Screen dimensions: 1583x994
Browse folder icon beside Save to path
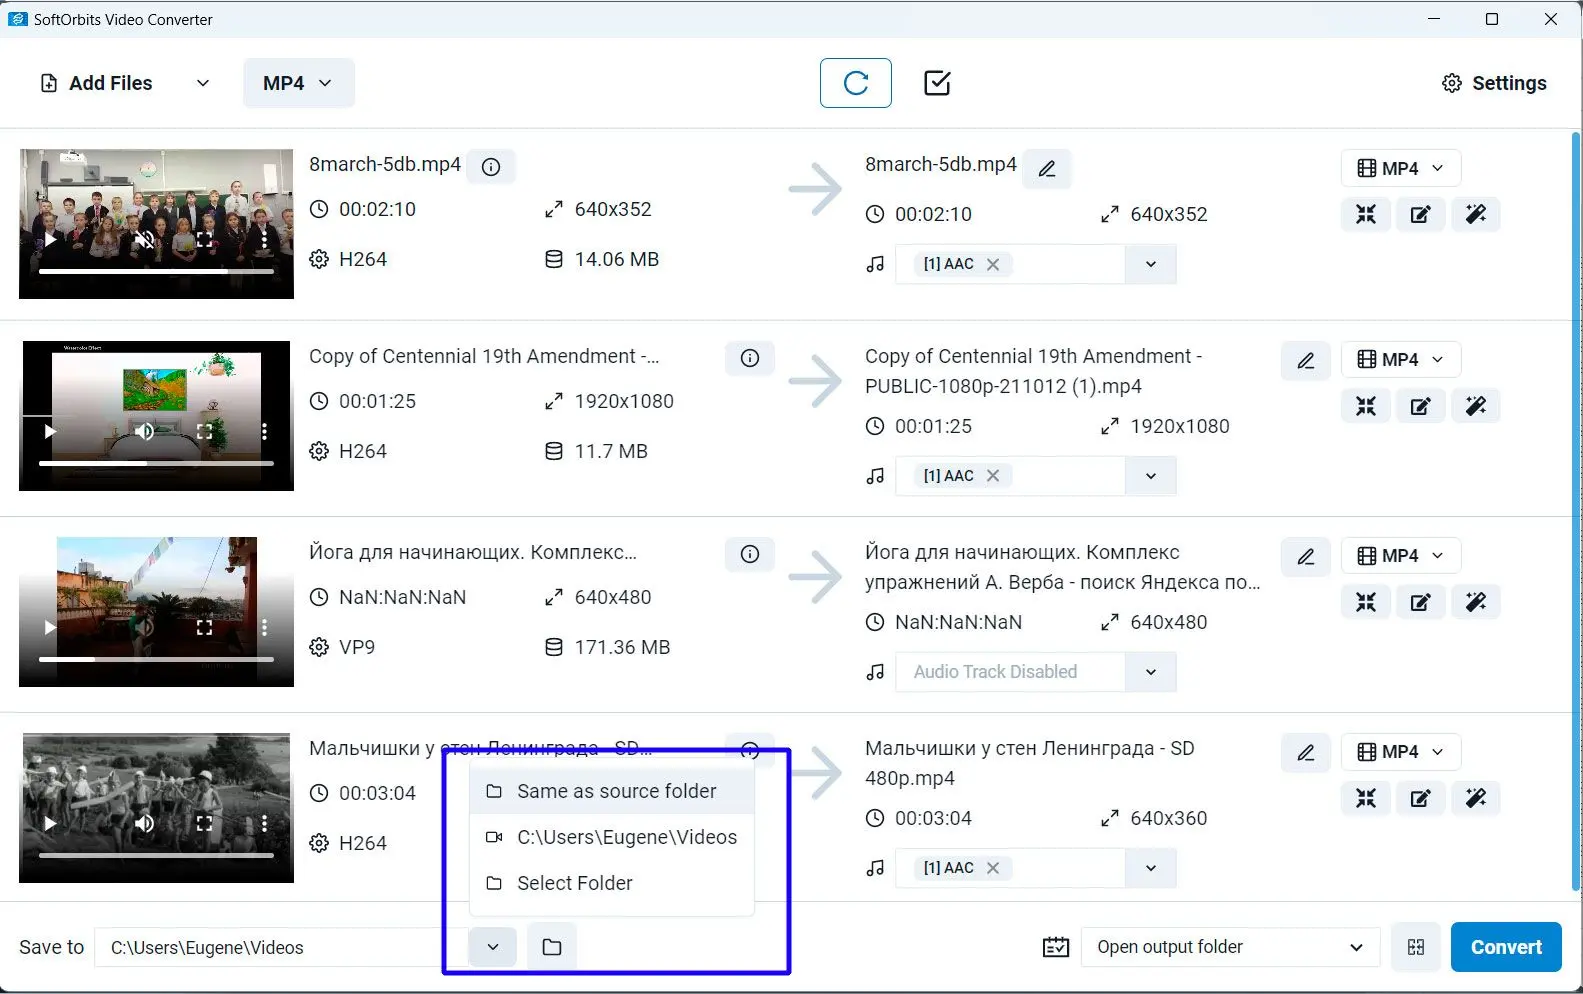tap(552, 947)
